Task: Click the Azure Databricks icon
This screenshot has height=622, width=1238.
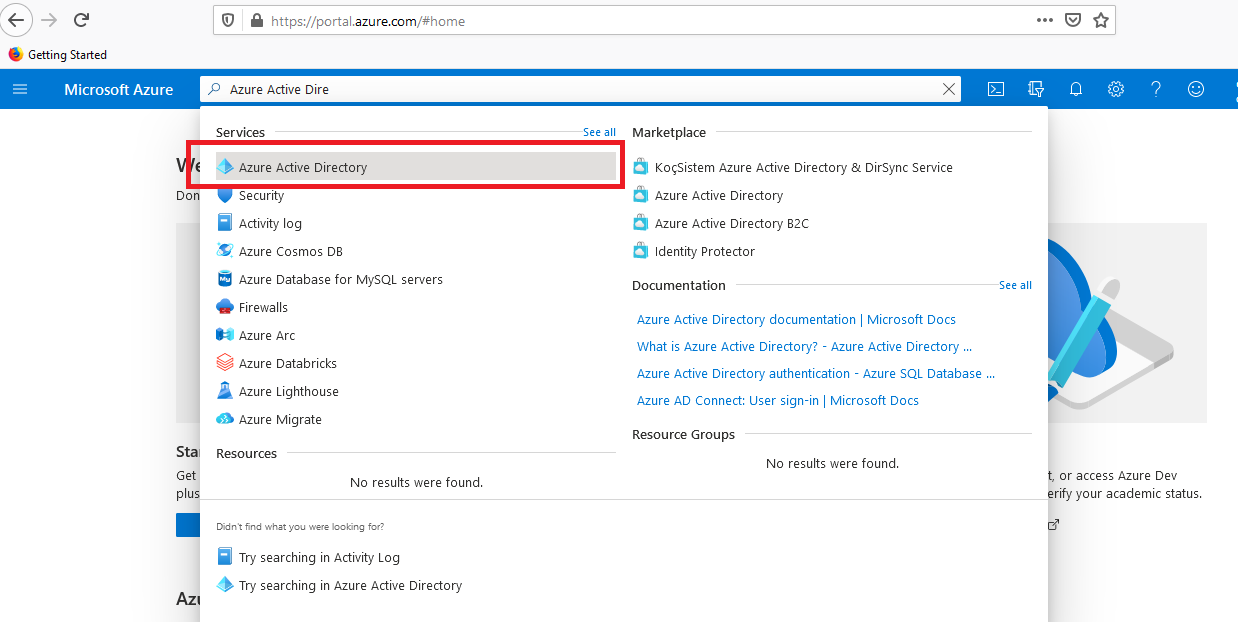Action: (x=225, y=363)
